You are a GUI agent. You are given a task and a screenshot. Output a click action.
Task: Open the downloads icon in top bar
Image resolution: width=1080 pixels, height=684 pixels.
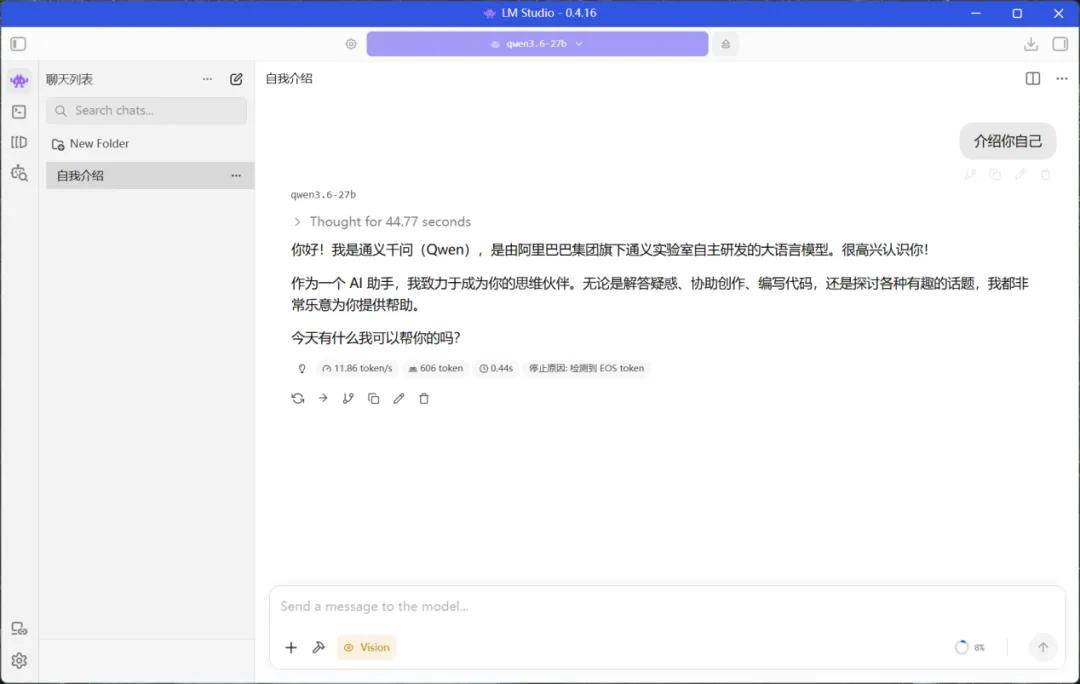pyautogui.click(x=1030, y=44)
